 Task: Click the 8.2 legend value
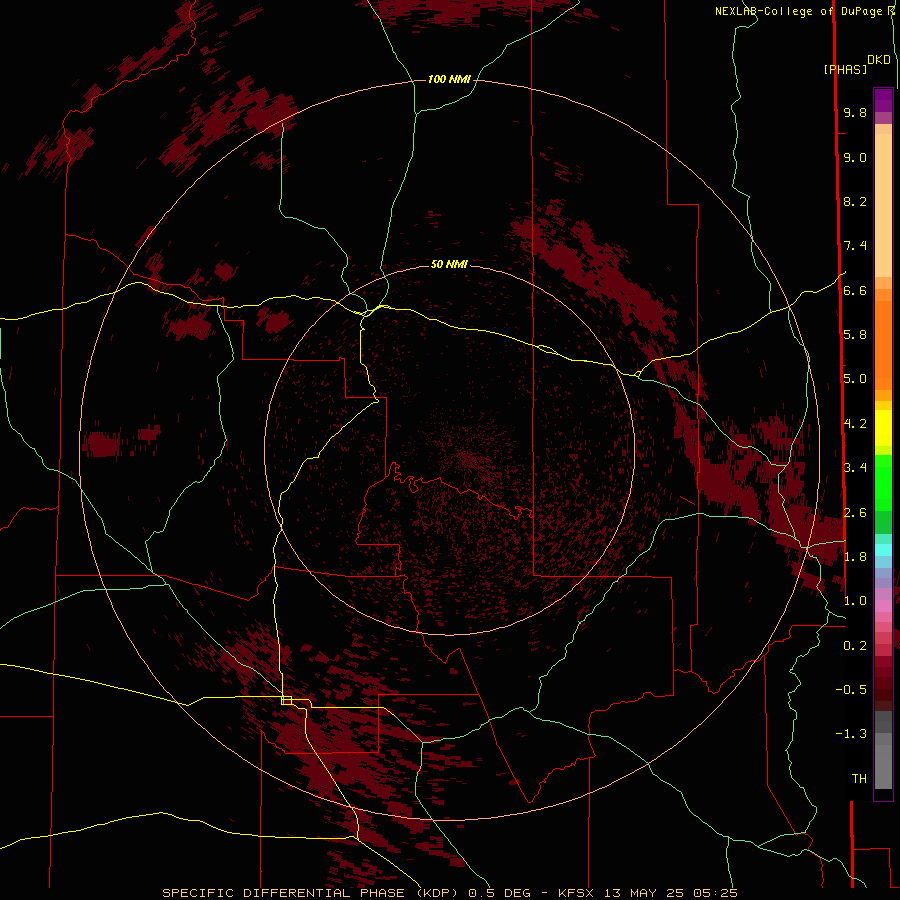pos(855,201)
